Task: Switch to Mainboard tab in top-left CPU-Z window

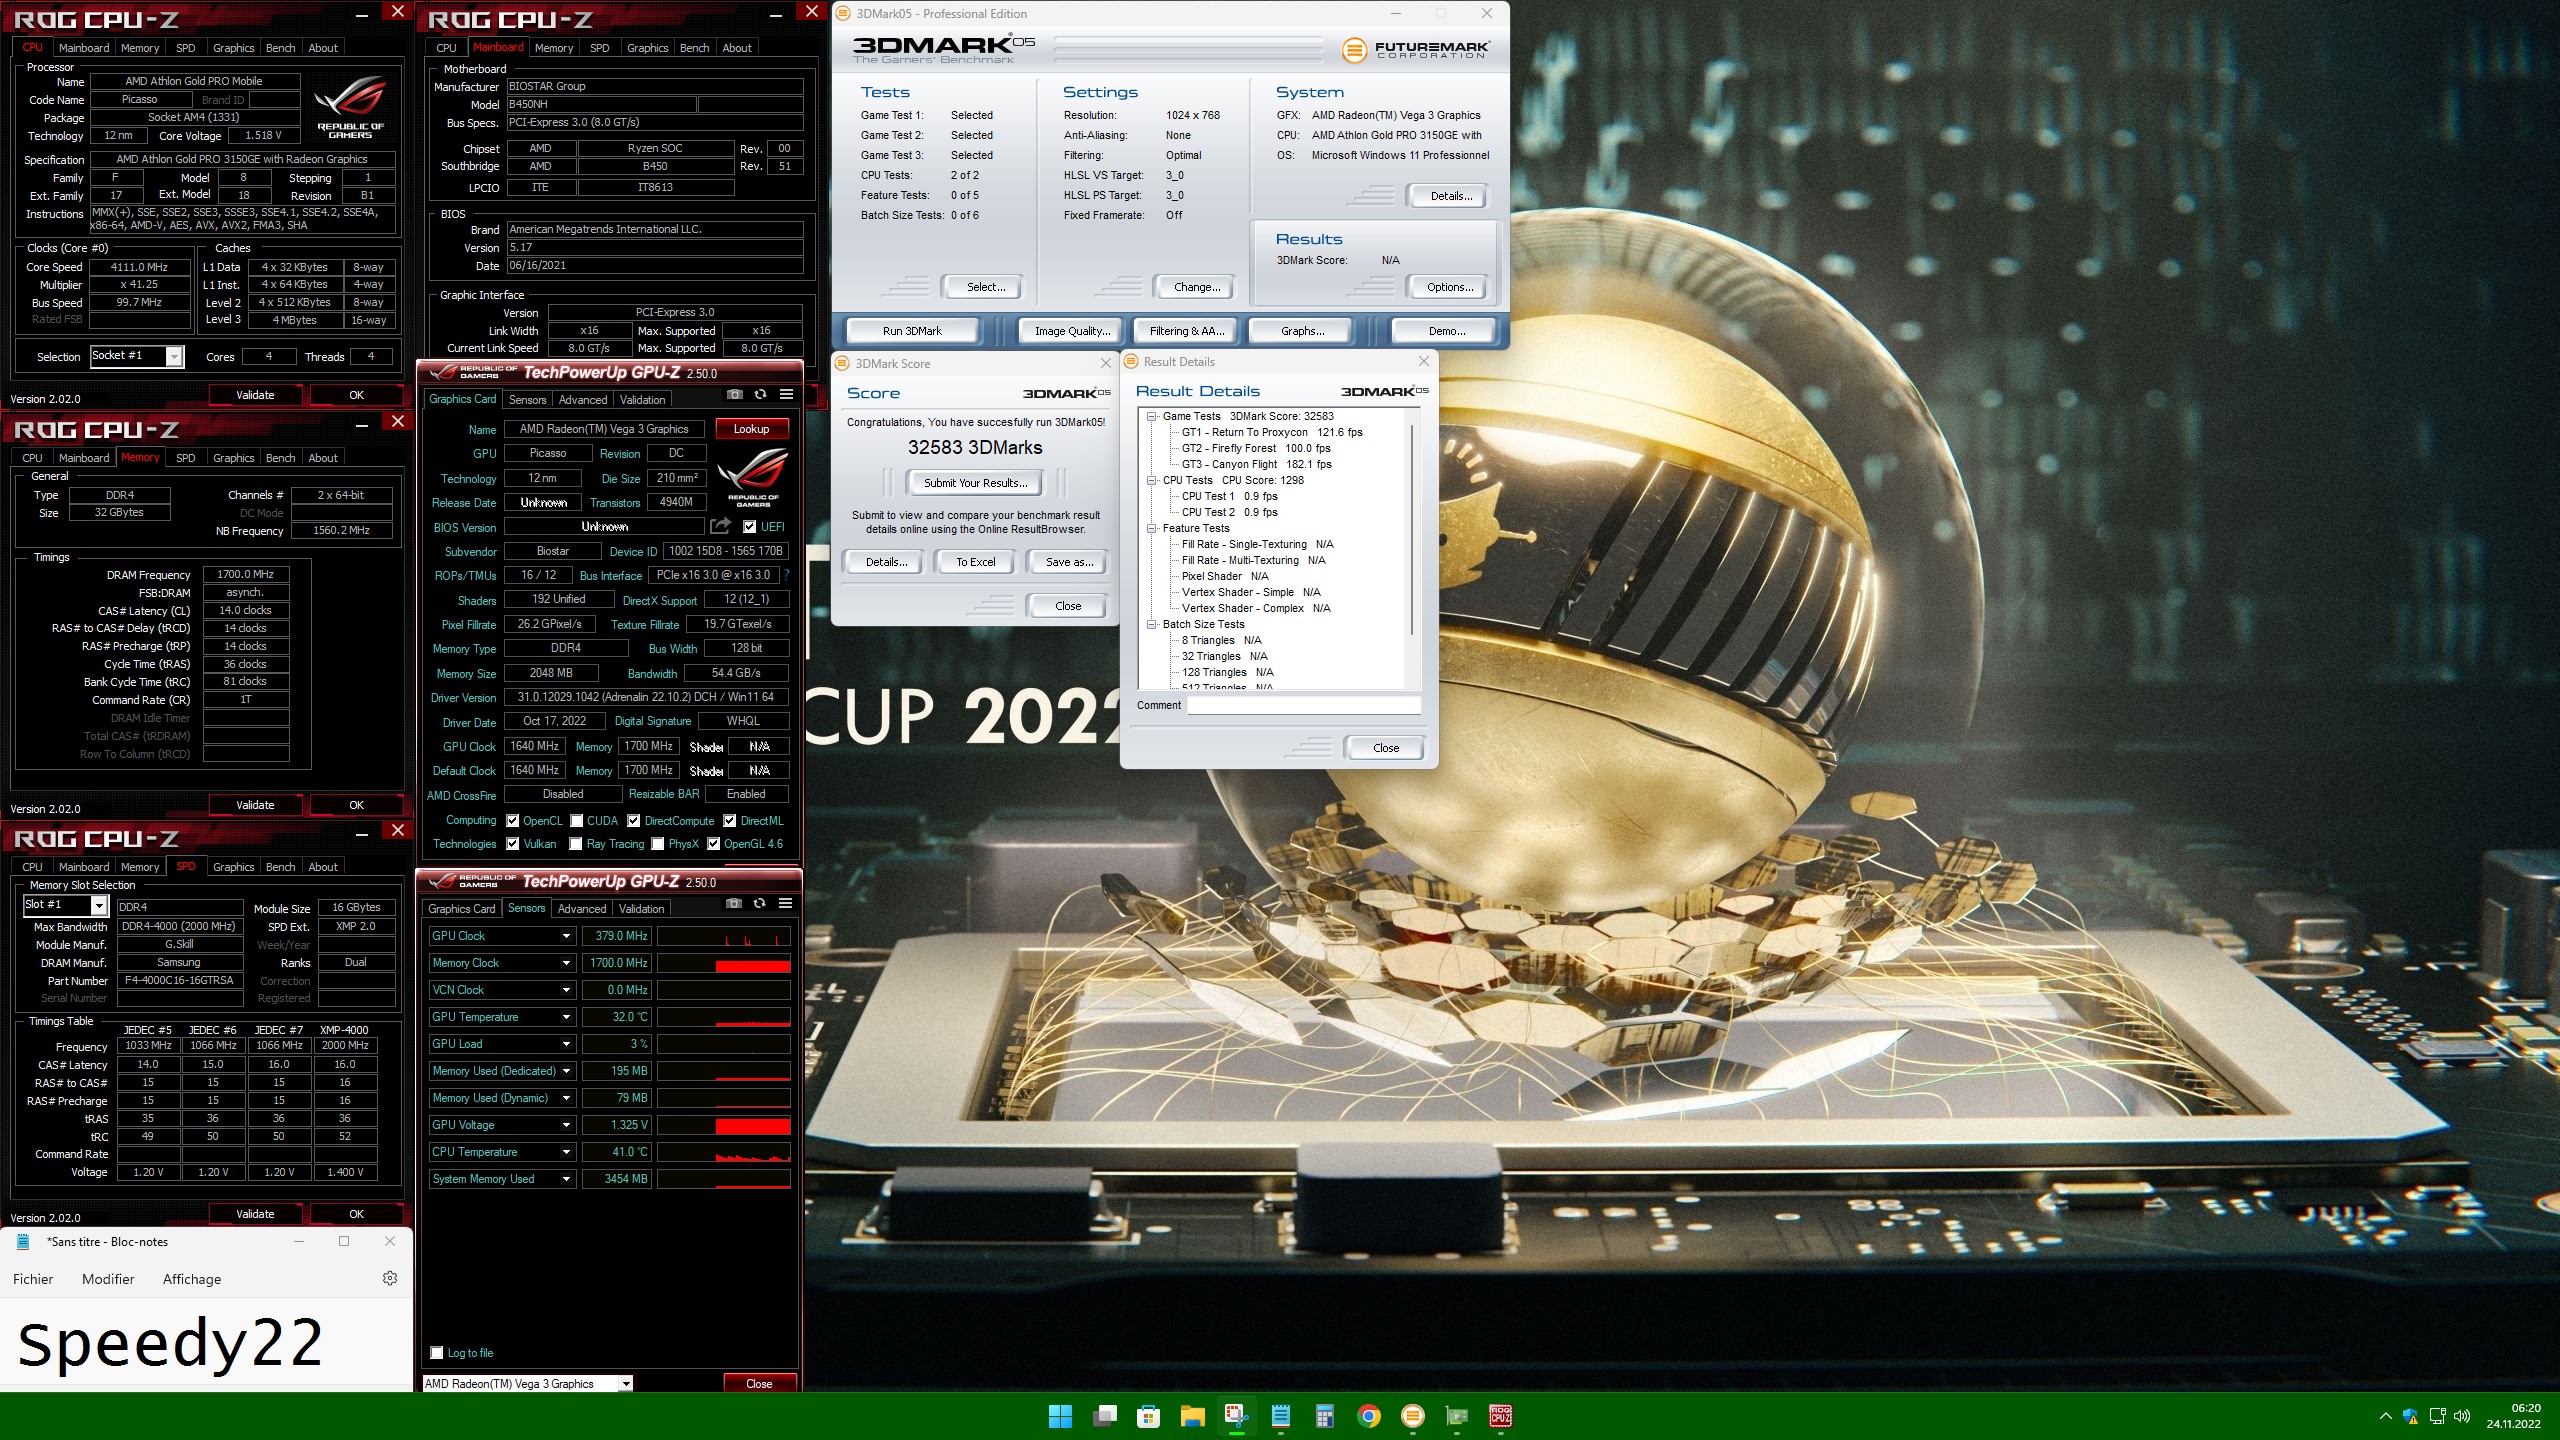Action: [84, 48]
